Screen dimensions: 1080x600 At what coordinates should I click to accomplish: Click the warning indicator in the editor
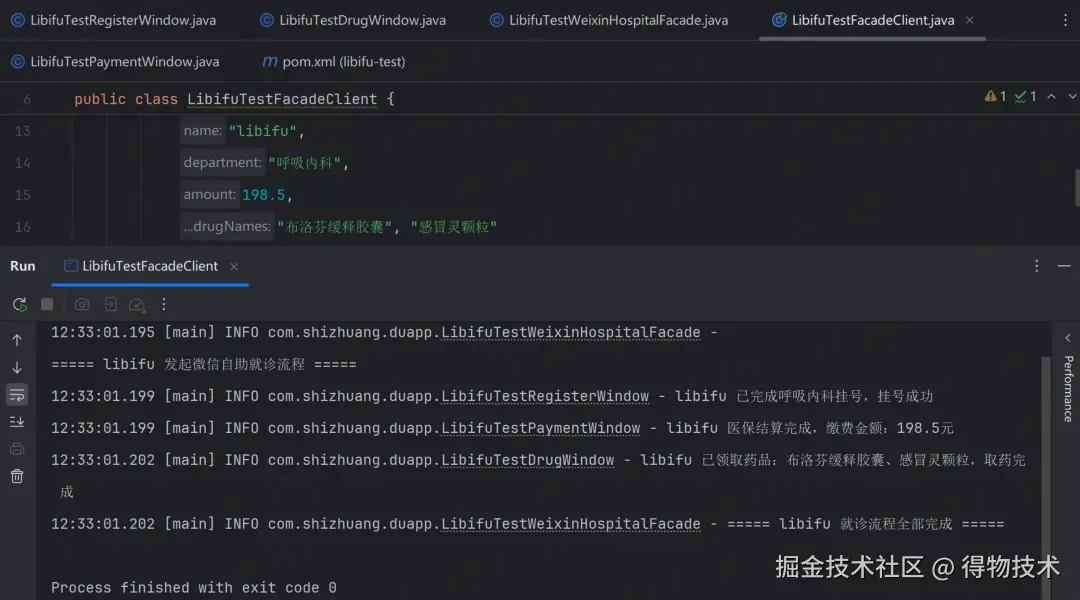(995, 96)
